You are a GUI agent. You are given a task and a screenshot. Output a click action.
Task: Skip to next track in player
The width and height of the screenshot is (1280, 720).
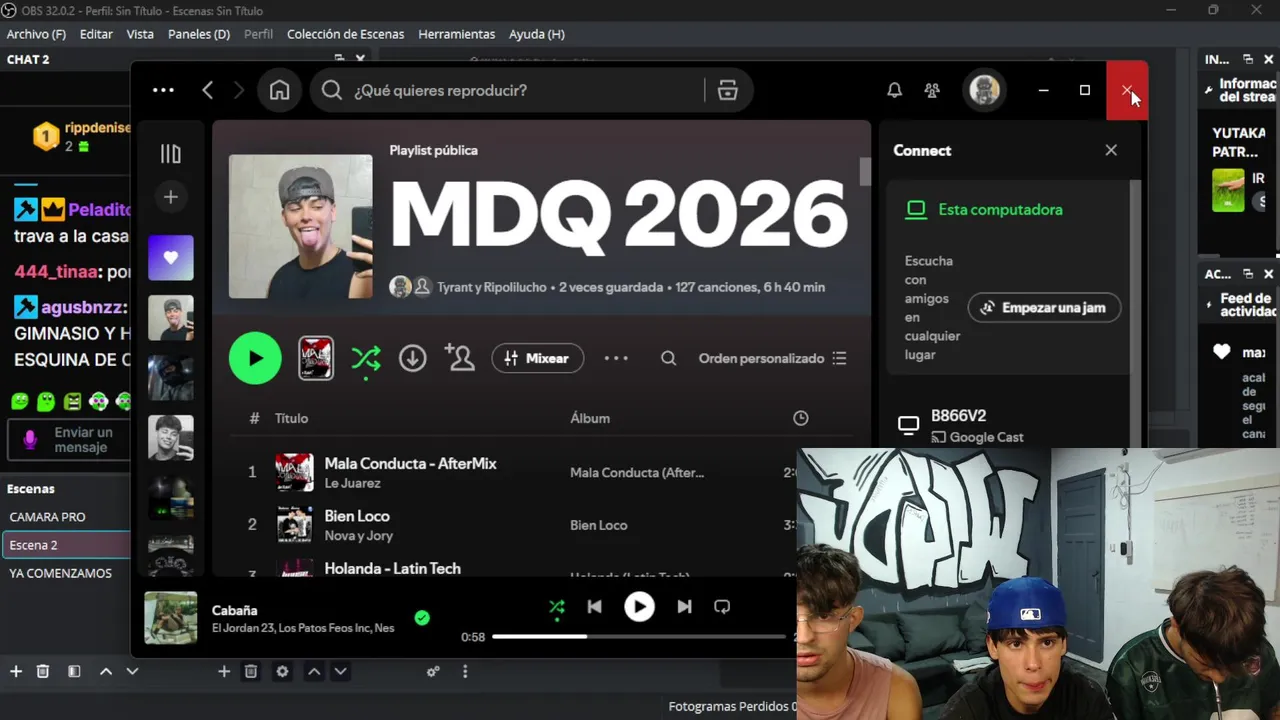(x=684, y=606)
